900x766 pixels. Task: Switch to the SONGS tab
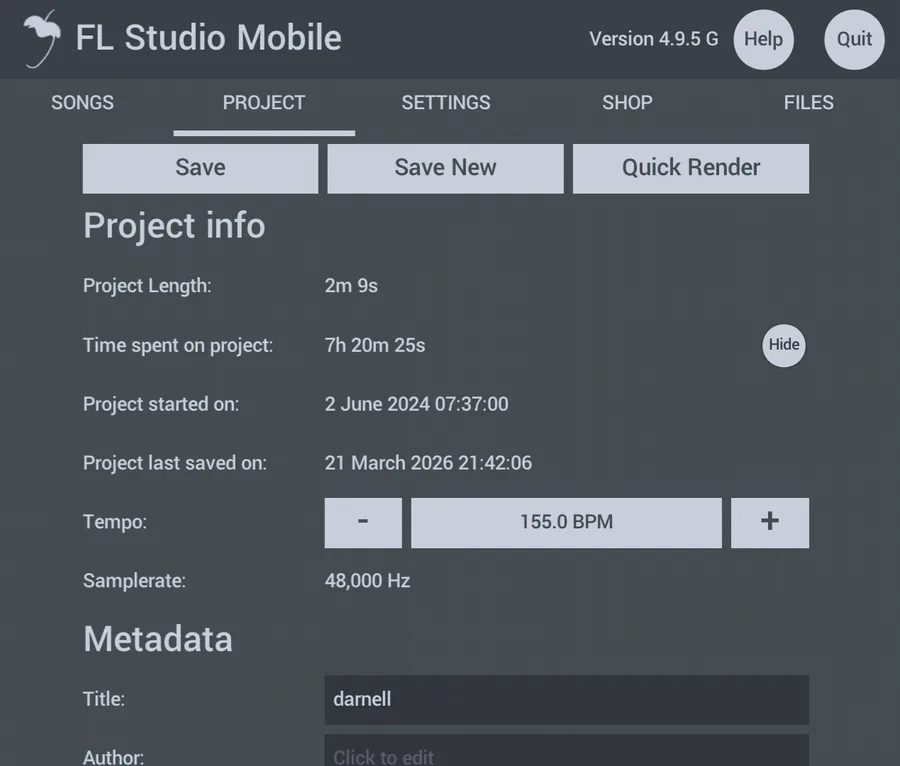(82, 103)
